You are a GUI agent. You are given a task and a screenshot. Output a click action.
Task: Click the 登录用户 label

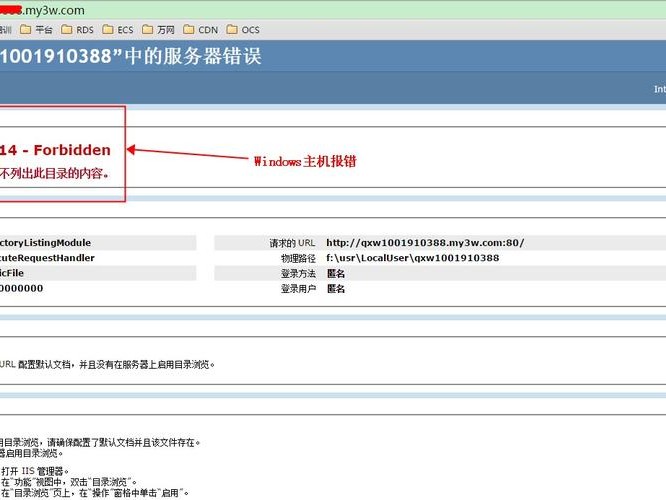pos(298,289)
